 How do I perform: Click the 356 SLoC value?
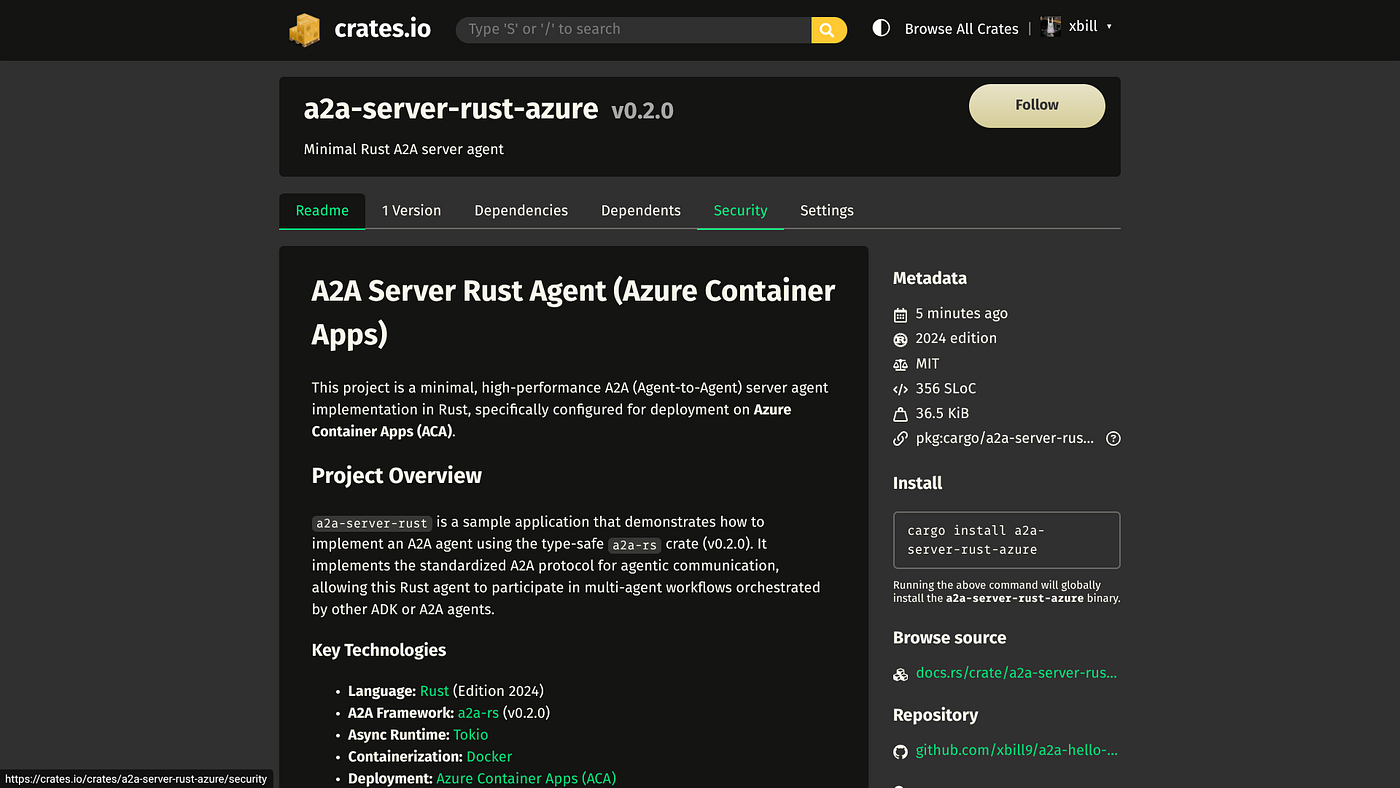point(946,389)
